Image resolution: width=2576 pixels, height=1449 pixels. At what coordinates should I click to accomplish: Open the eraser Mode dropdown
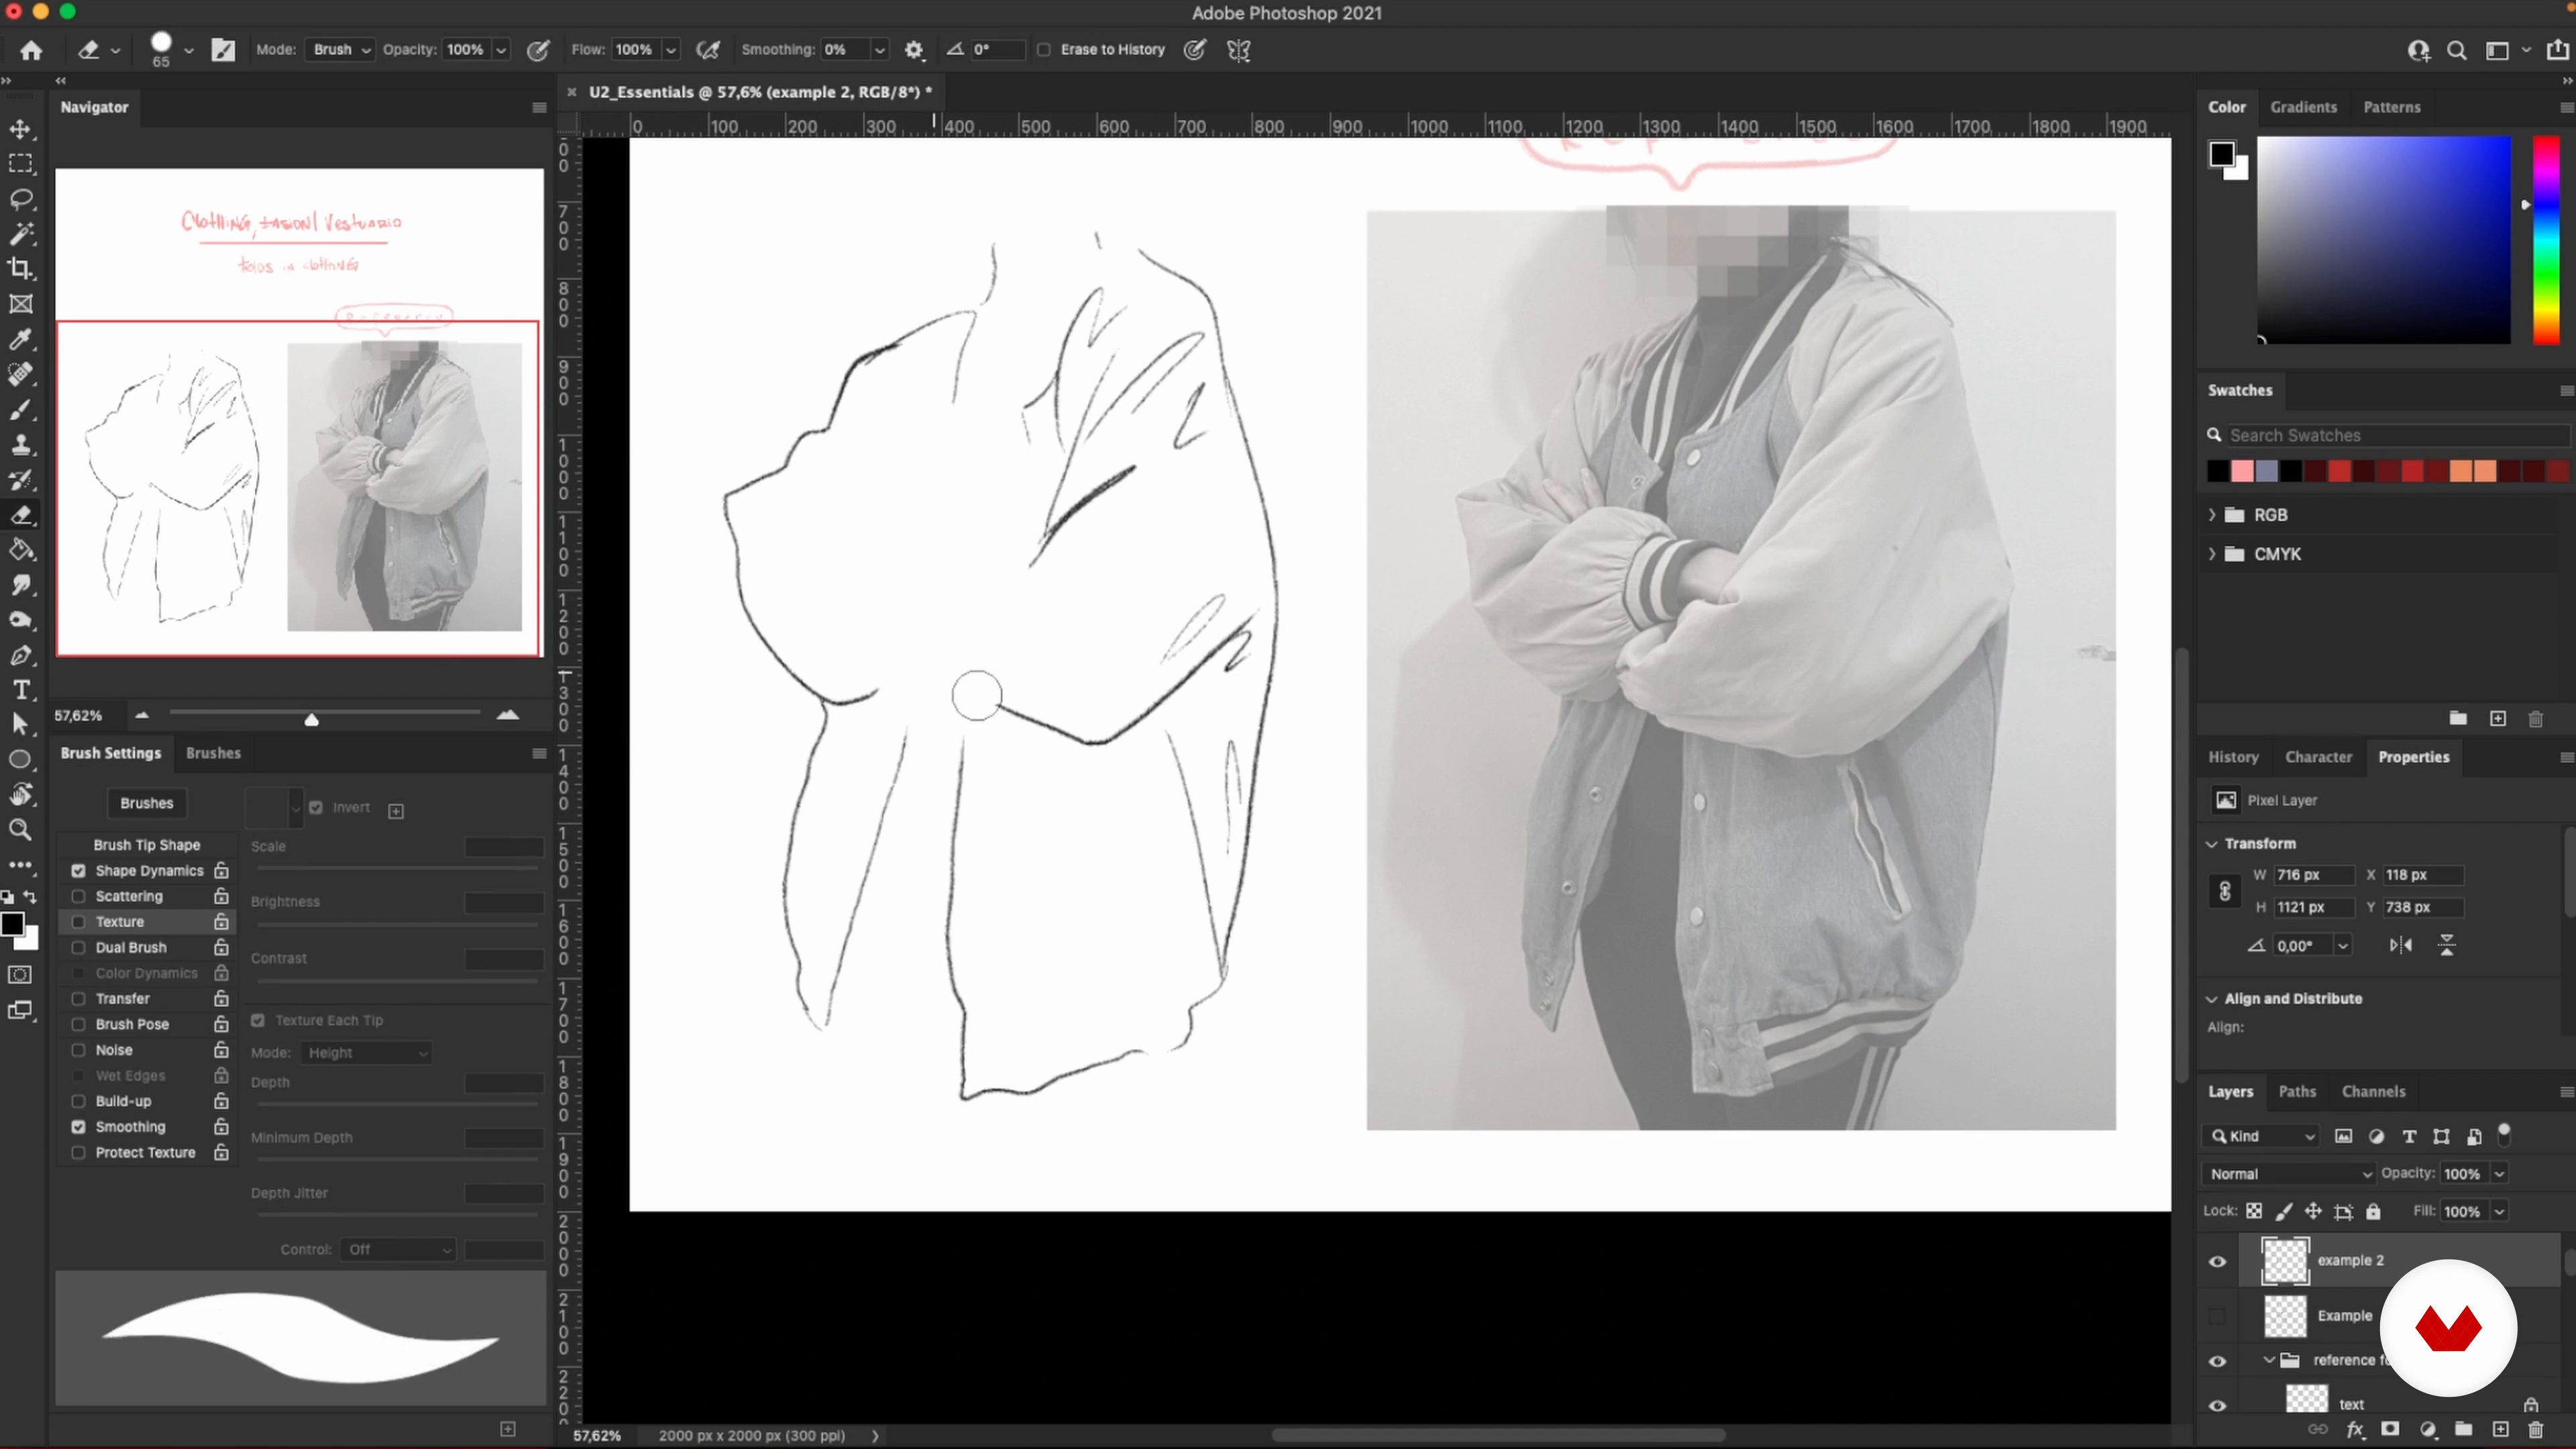pyautogui.click(x=340, y=50)
